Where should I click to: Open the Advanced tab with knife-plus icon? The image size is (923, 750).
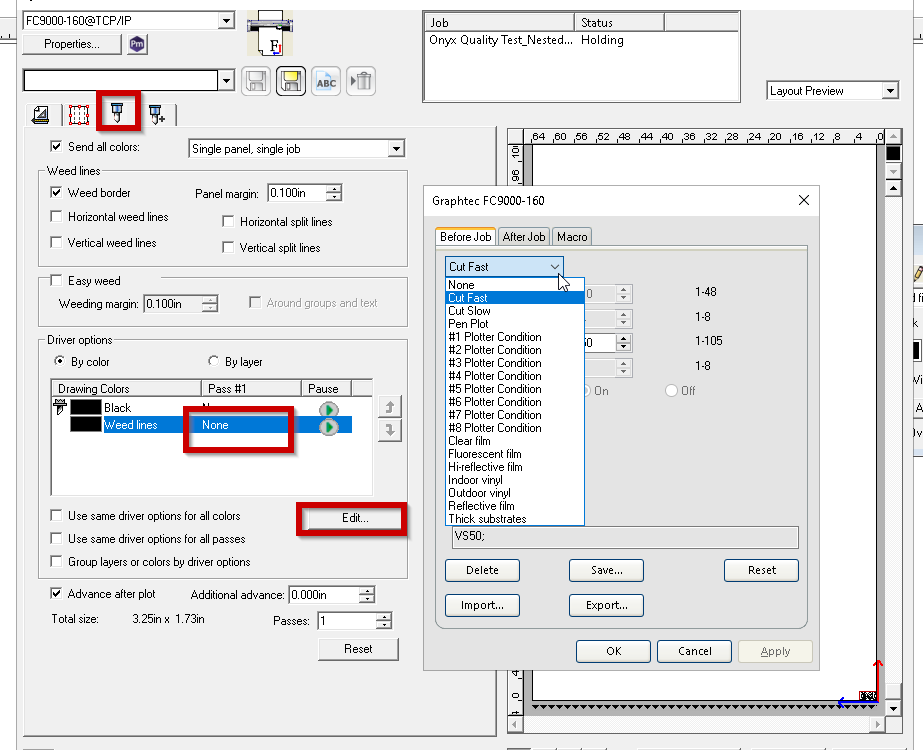pyautogui.click(x=157, y=114)
